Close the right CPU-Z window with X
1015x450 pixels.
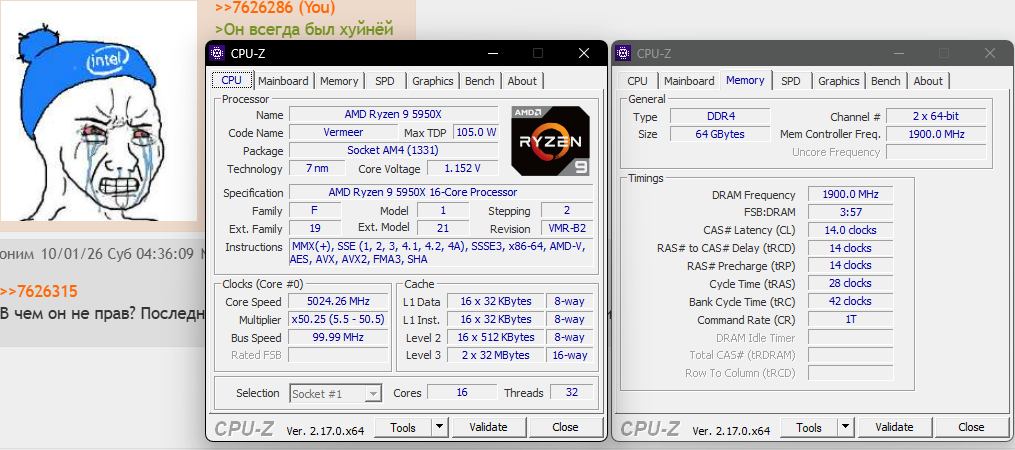coord(990,53)
